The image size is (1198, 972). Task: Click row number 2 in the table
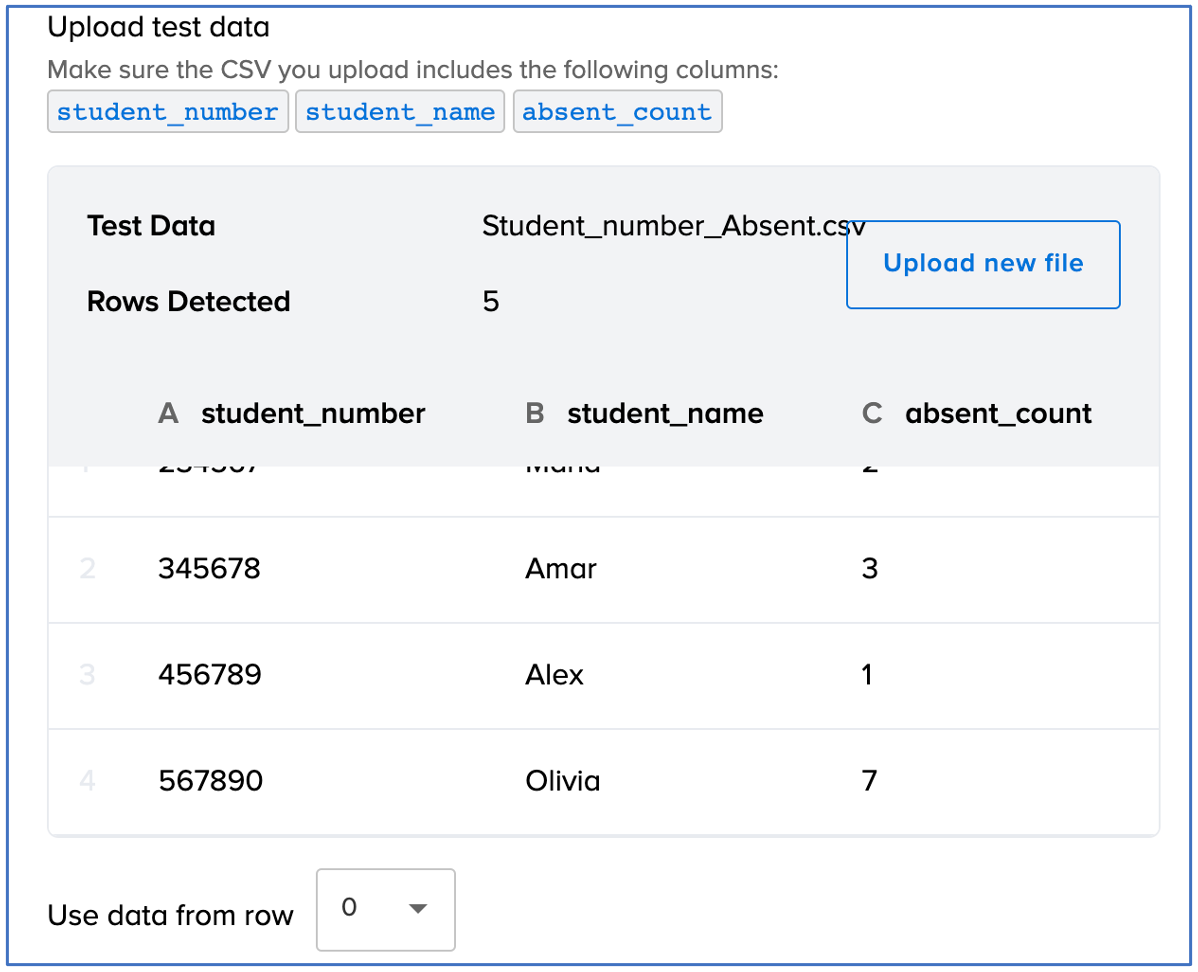(87, 569)
